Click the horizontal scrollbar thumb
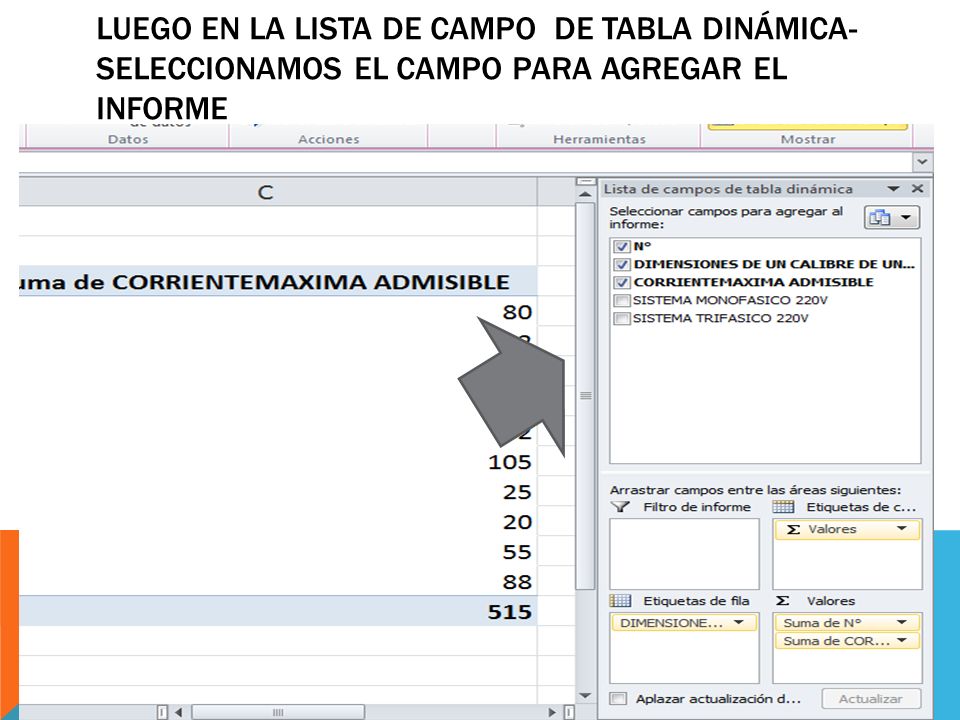 coord(278,712)
